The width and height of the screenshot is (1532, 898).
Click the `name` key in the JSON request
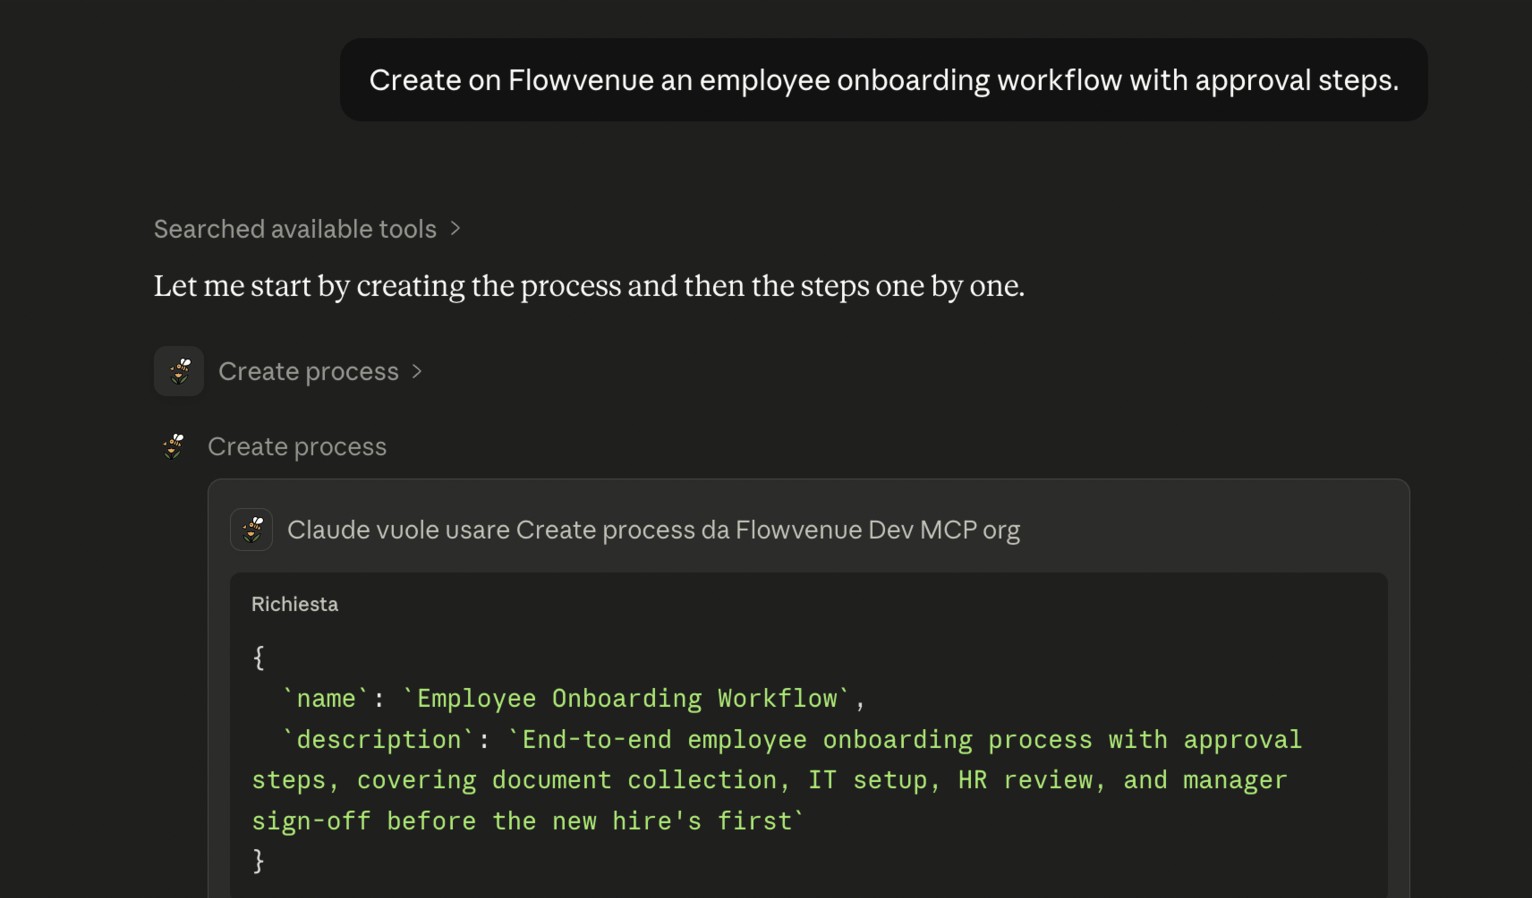326,698
